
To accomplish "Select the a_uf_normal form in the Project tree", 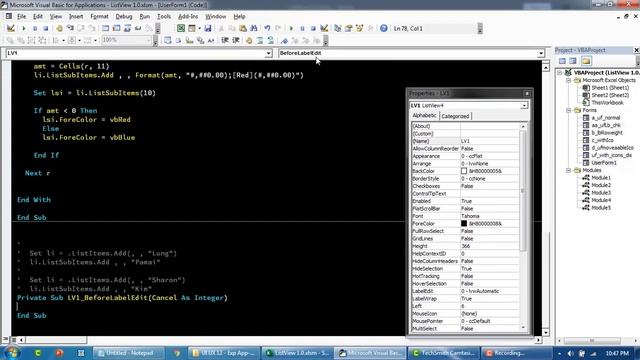I will point(606,118).
